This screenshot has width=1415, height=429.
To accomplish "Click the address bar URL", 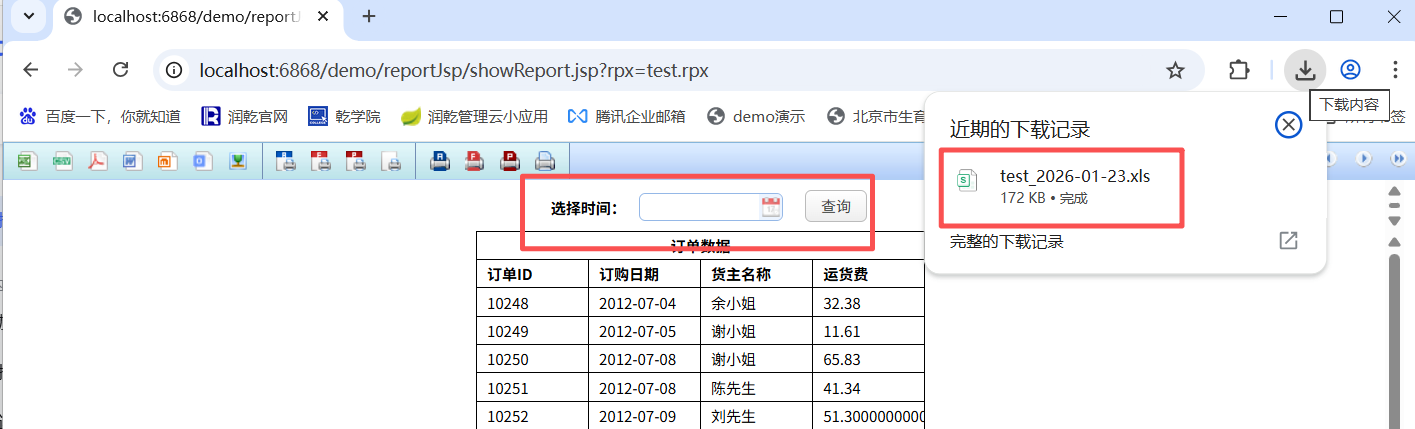I will [x=454, y=70].
